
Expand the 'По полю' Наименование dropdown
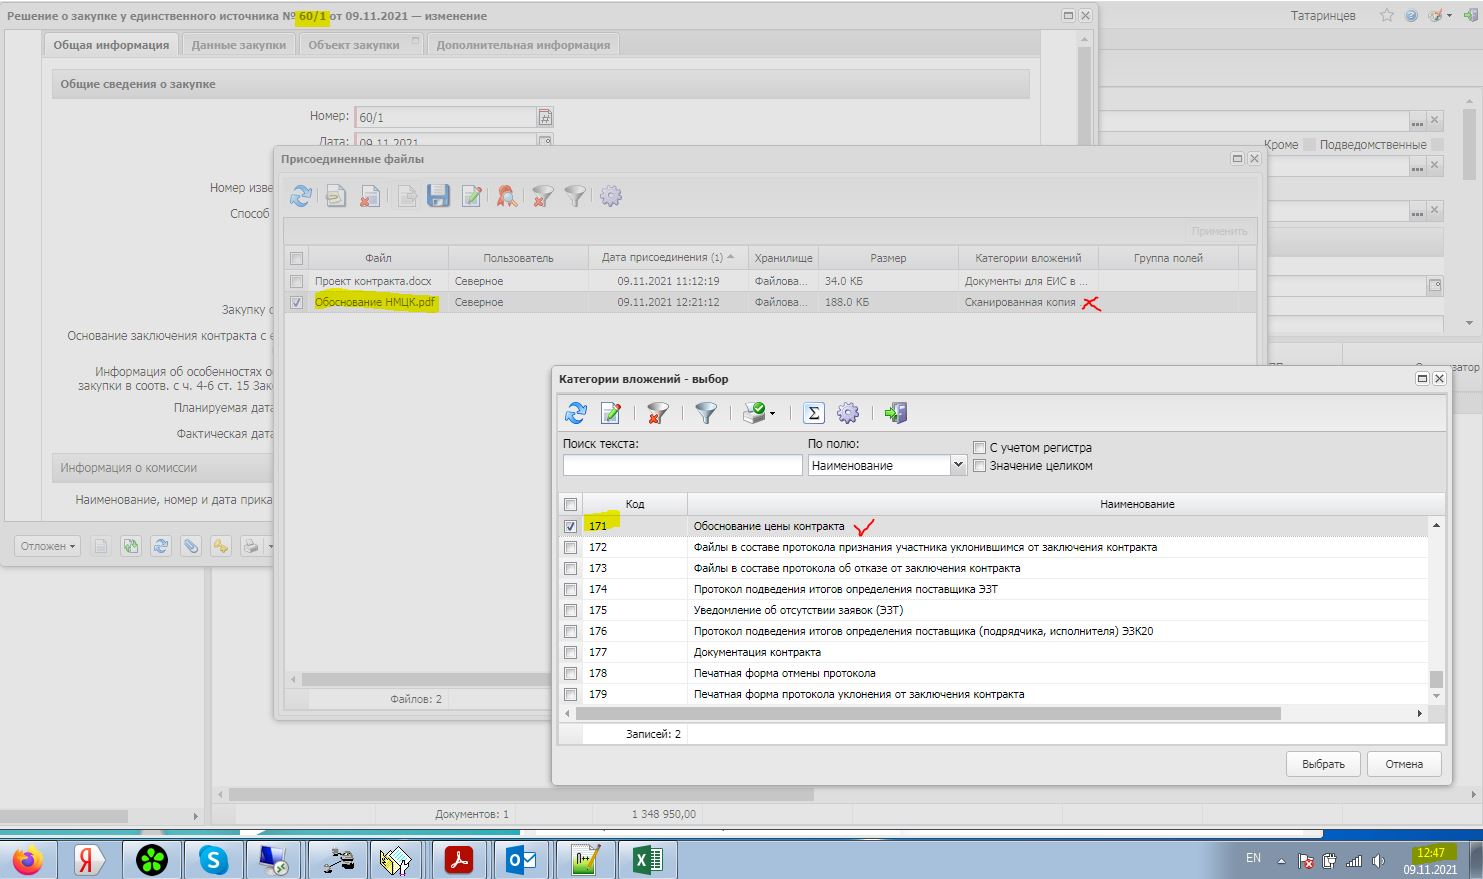click(x=957, y=465)
